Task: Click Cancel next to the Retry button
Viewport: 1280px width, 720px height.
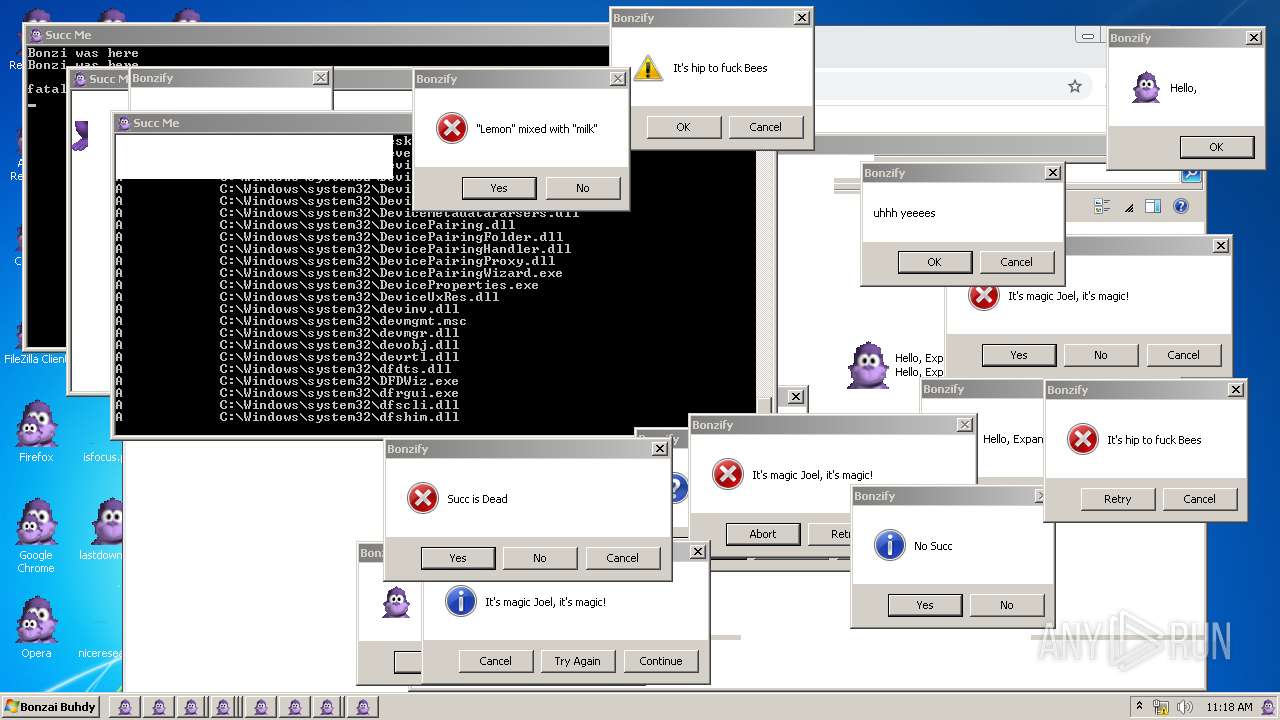Action: pyautogui.click(x=1200, y=499)
